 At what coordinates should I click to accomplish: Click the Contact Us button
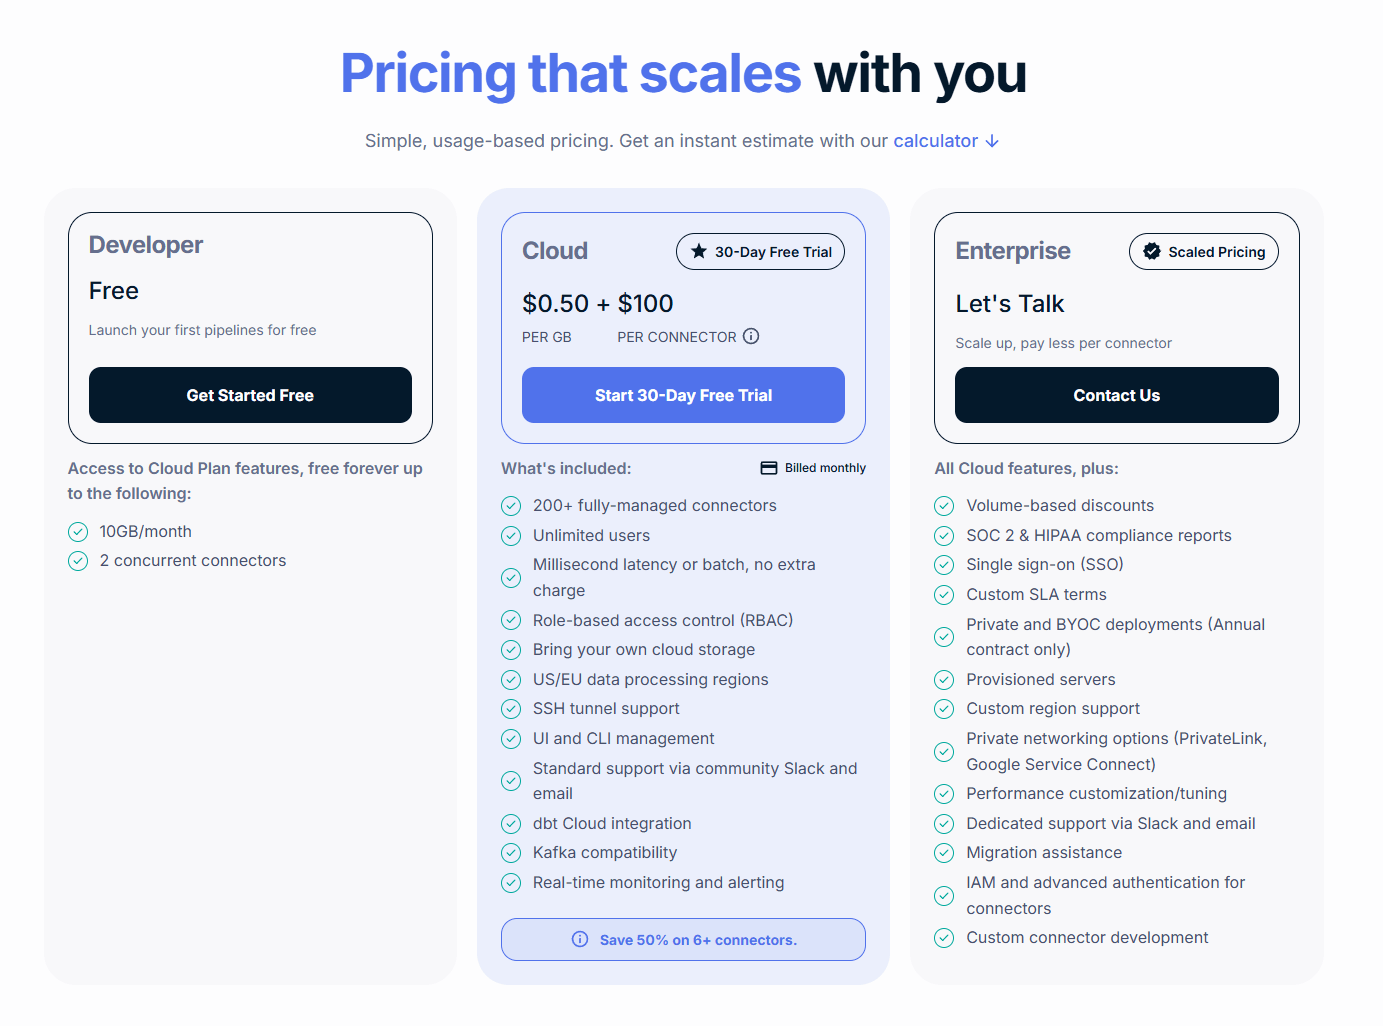[1116, 395]
